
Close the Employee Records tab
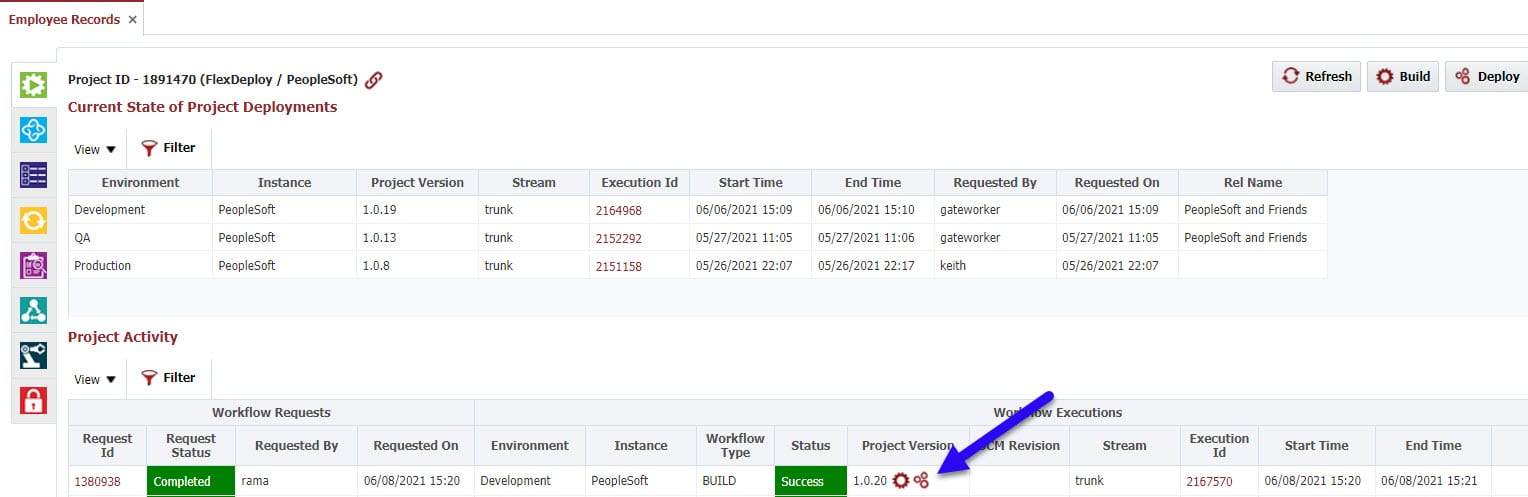[x=133, y=19]
